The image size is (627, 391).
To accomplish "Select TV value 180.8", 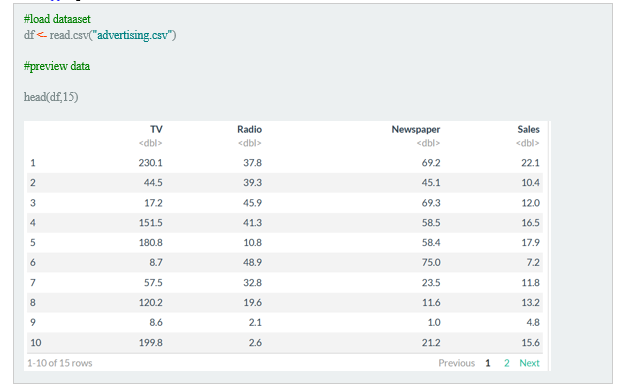I will pyautogui.click(x=150, y=243).
